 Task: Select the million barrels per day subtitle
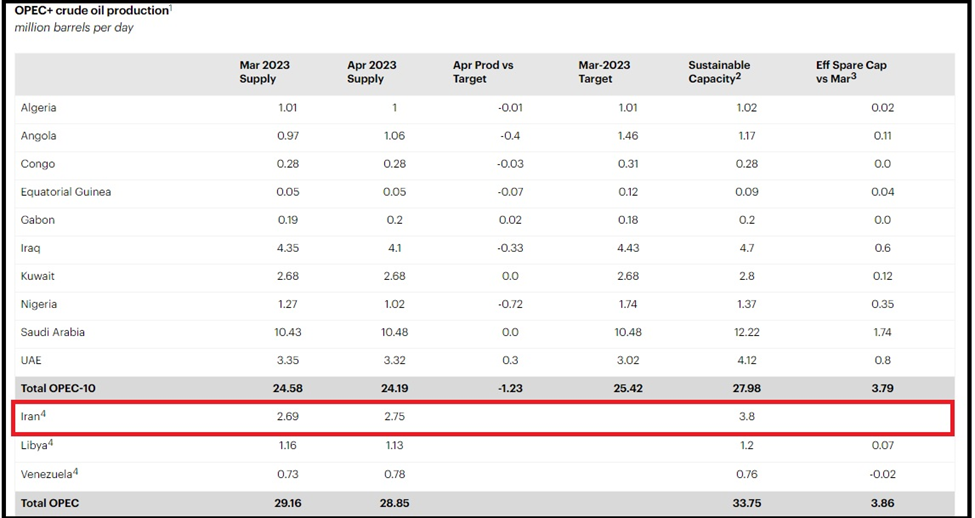click(74, 28)
